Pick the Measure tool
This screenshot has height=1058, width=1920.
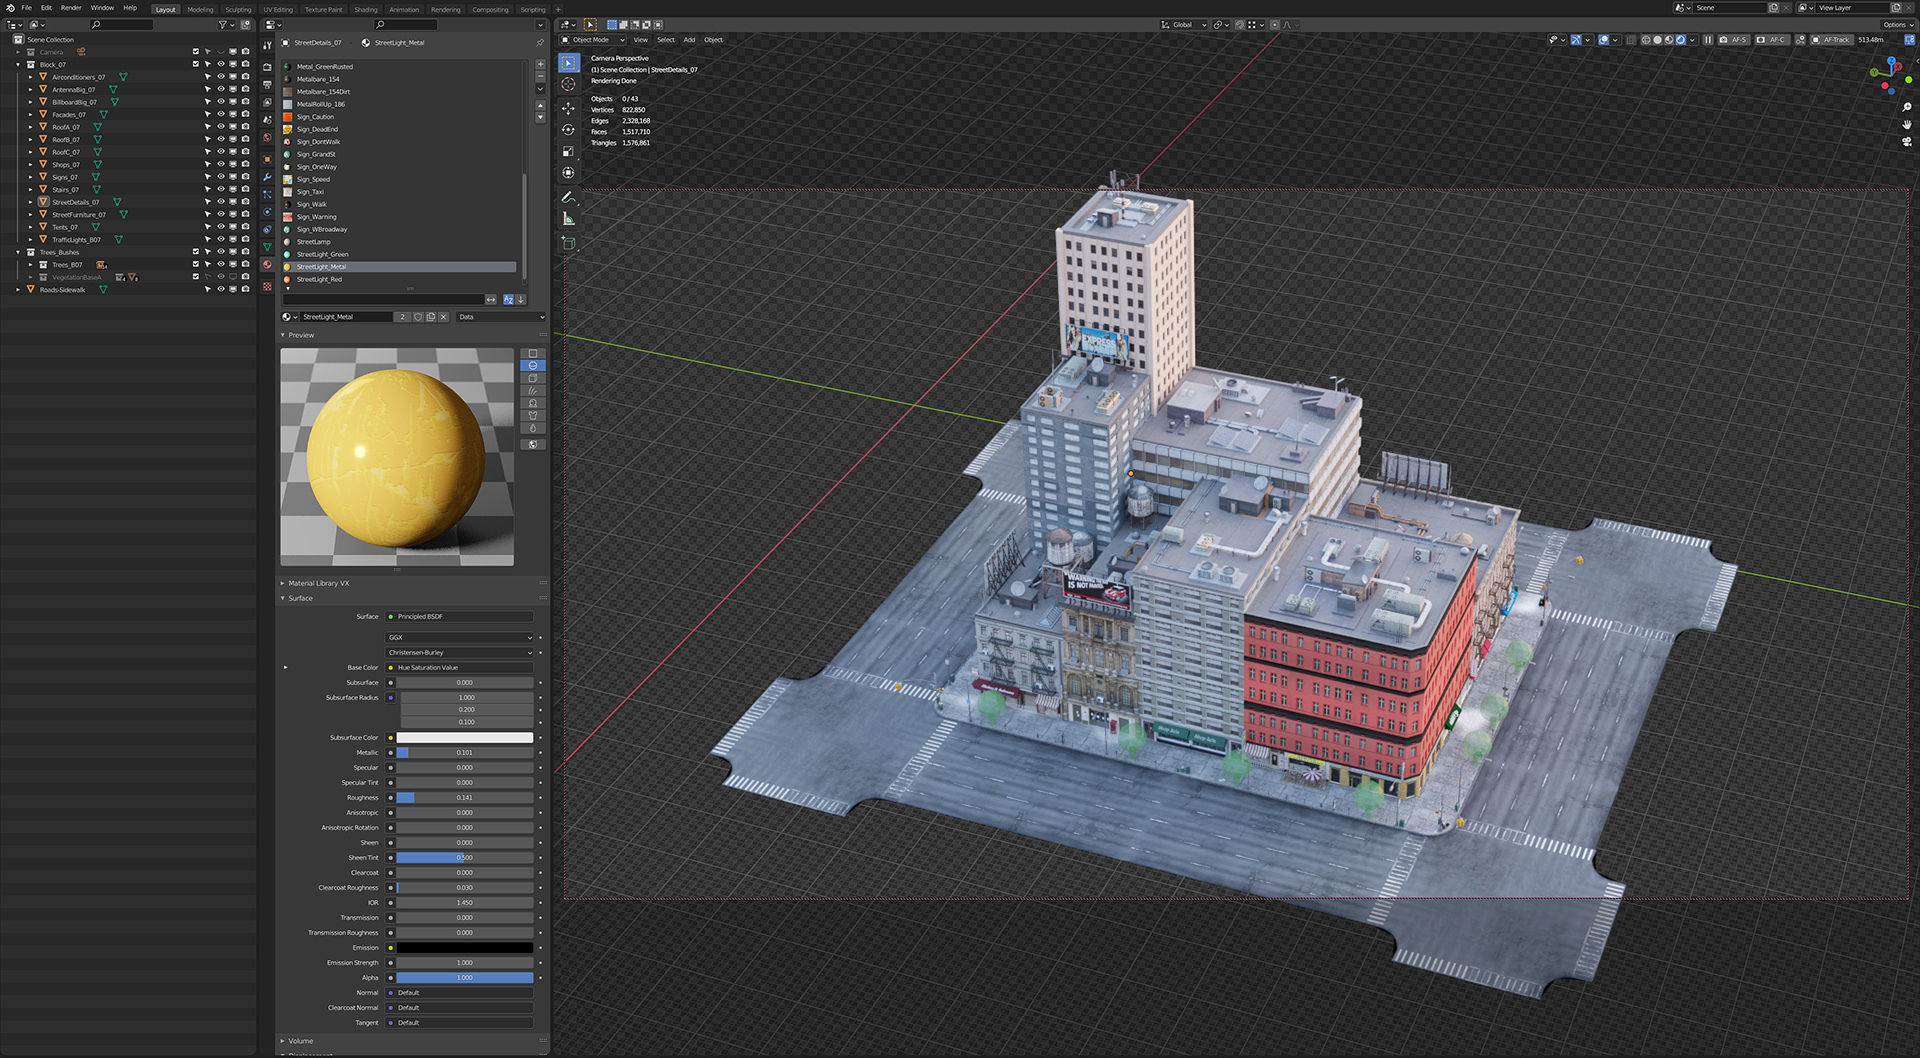pyautogui.click(x=568, y=218)
